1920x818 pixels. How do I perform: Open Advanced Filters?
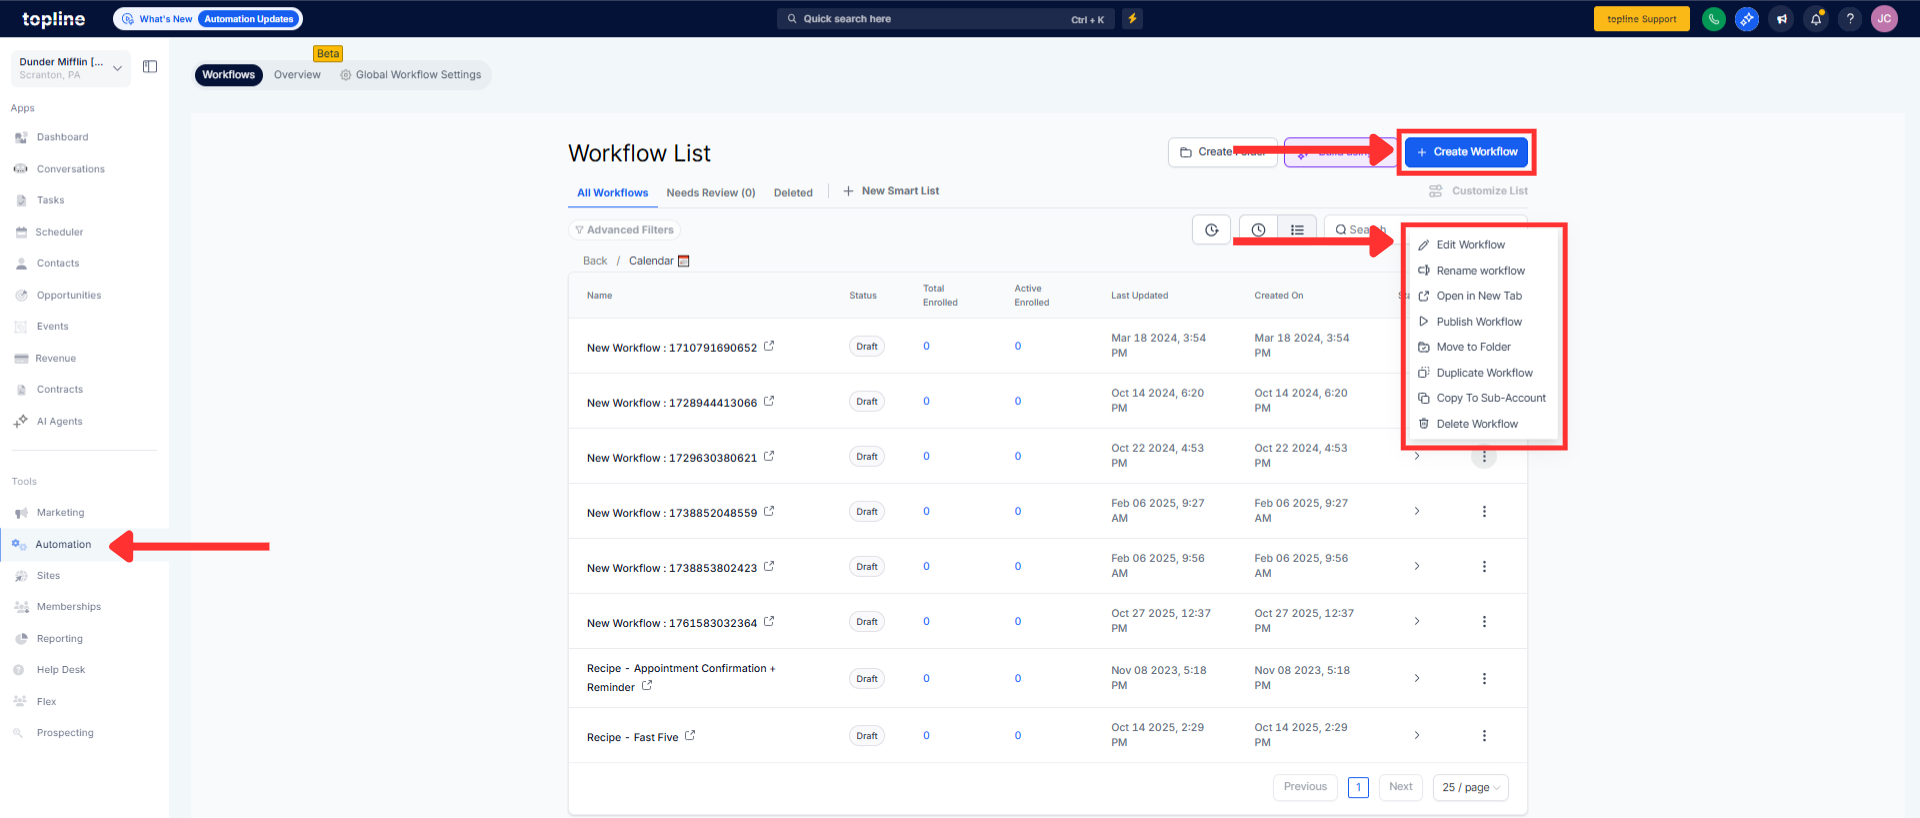tap(624, 230)
